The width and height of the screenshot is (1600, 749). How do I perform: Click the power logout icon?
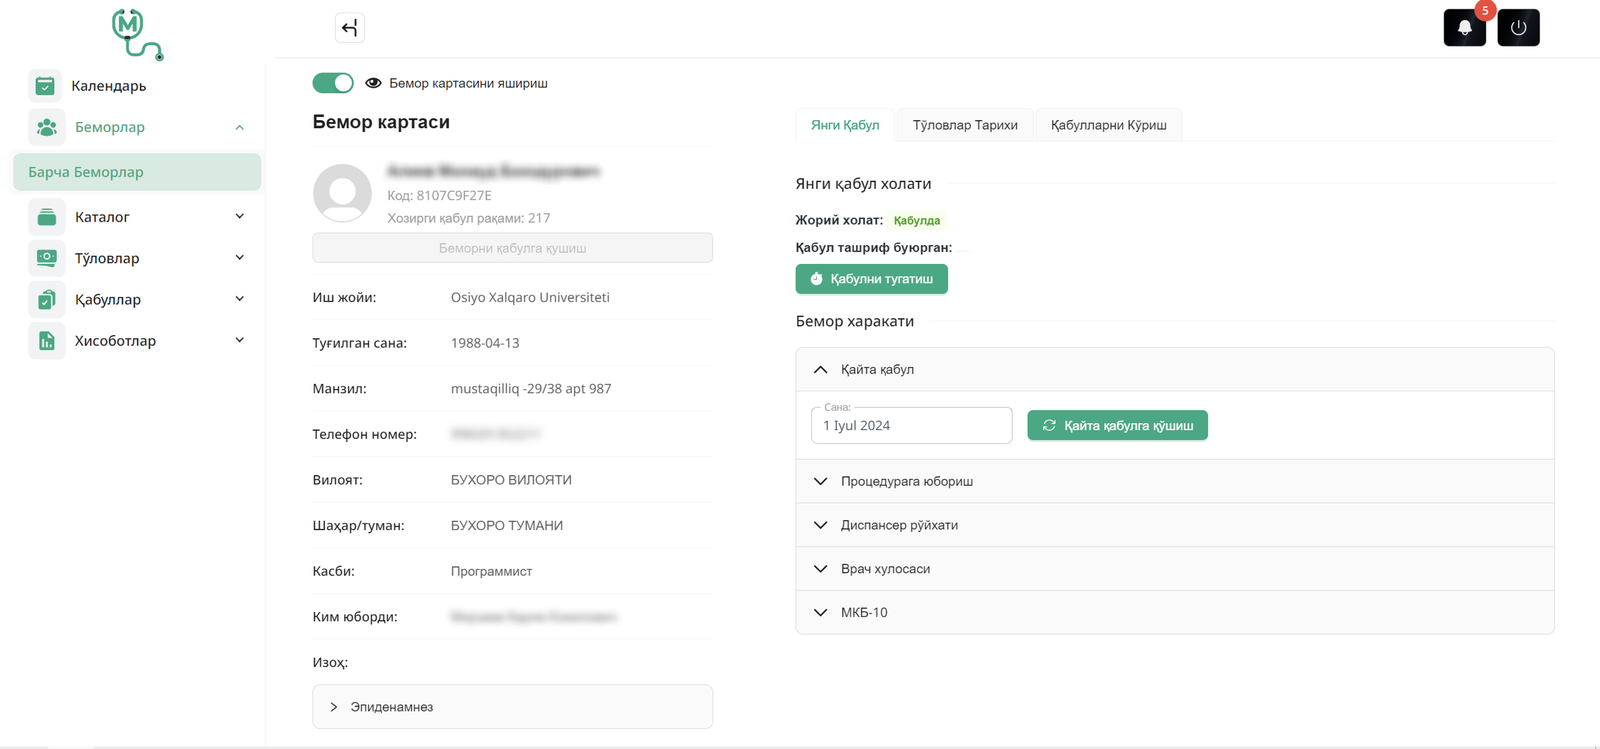pyautogui.click(x=1518, y=28)
